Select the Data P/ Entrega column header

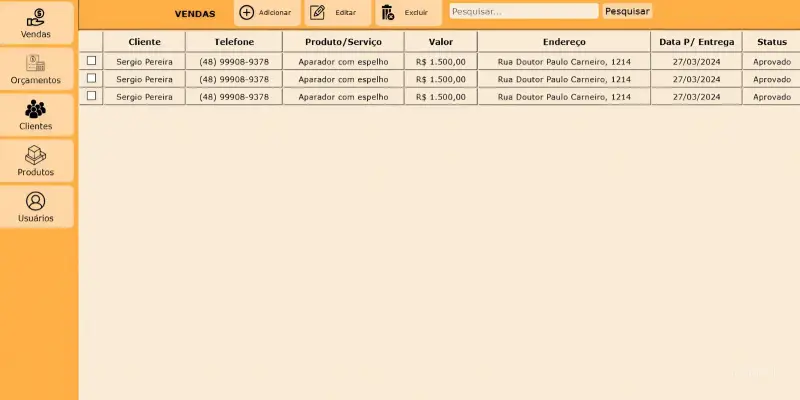696,42
